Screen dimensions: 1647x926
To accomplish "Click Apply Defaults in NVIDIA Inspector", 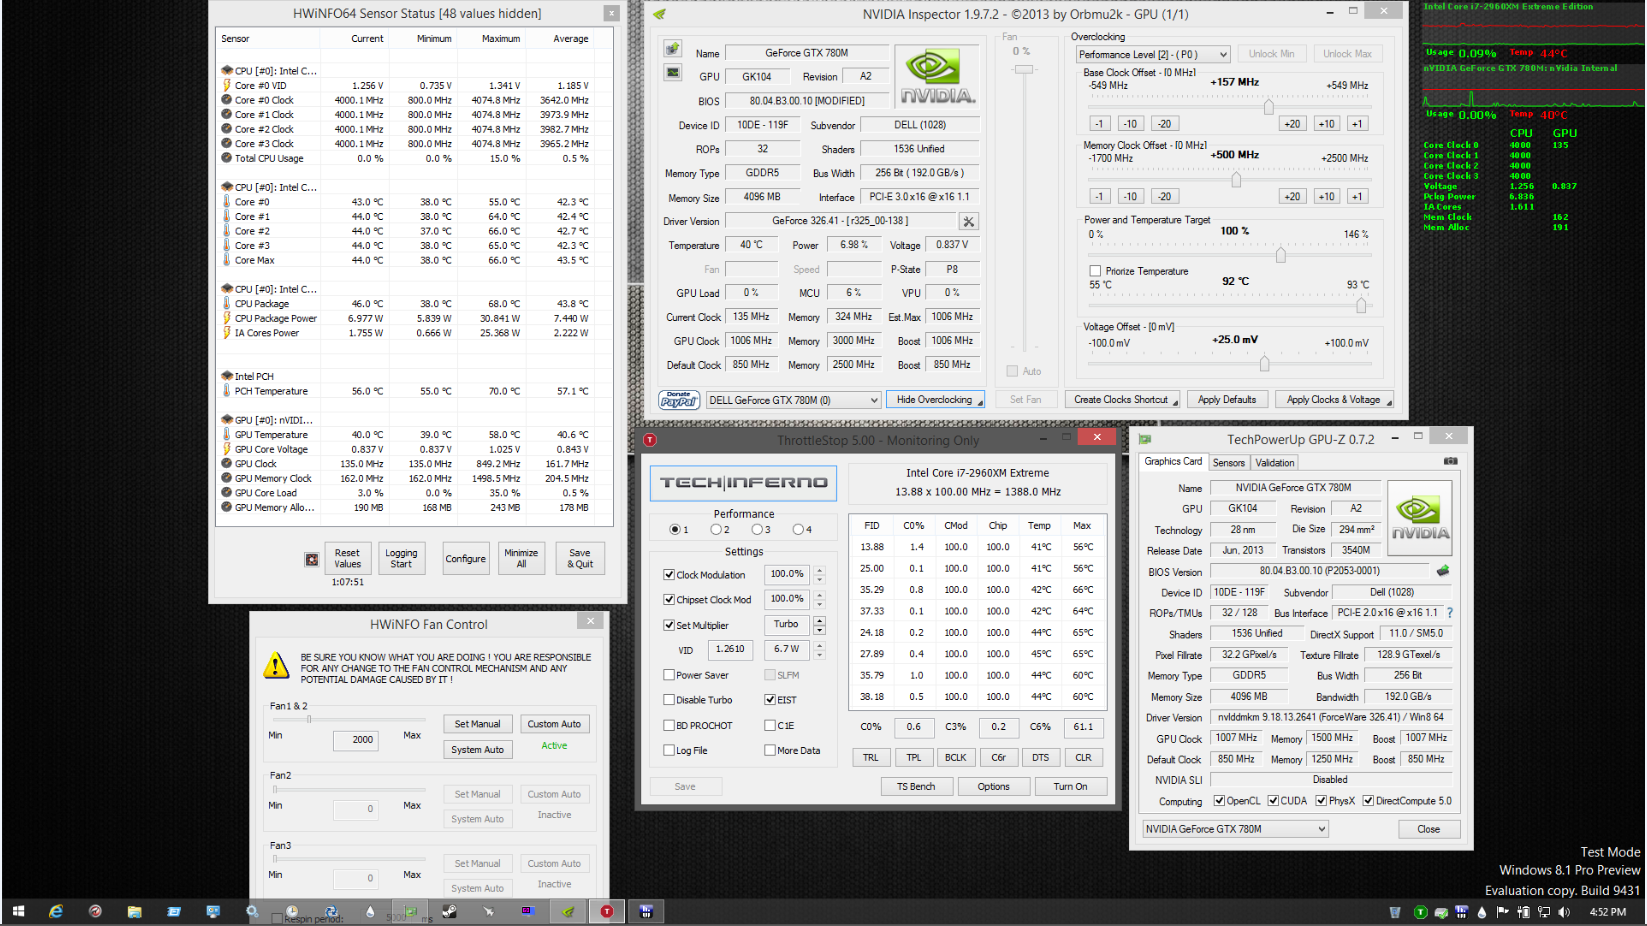I will pyautogui.click(x=1227, y=400).
